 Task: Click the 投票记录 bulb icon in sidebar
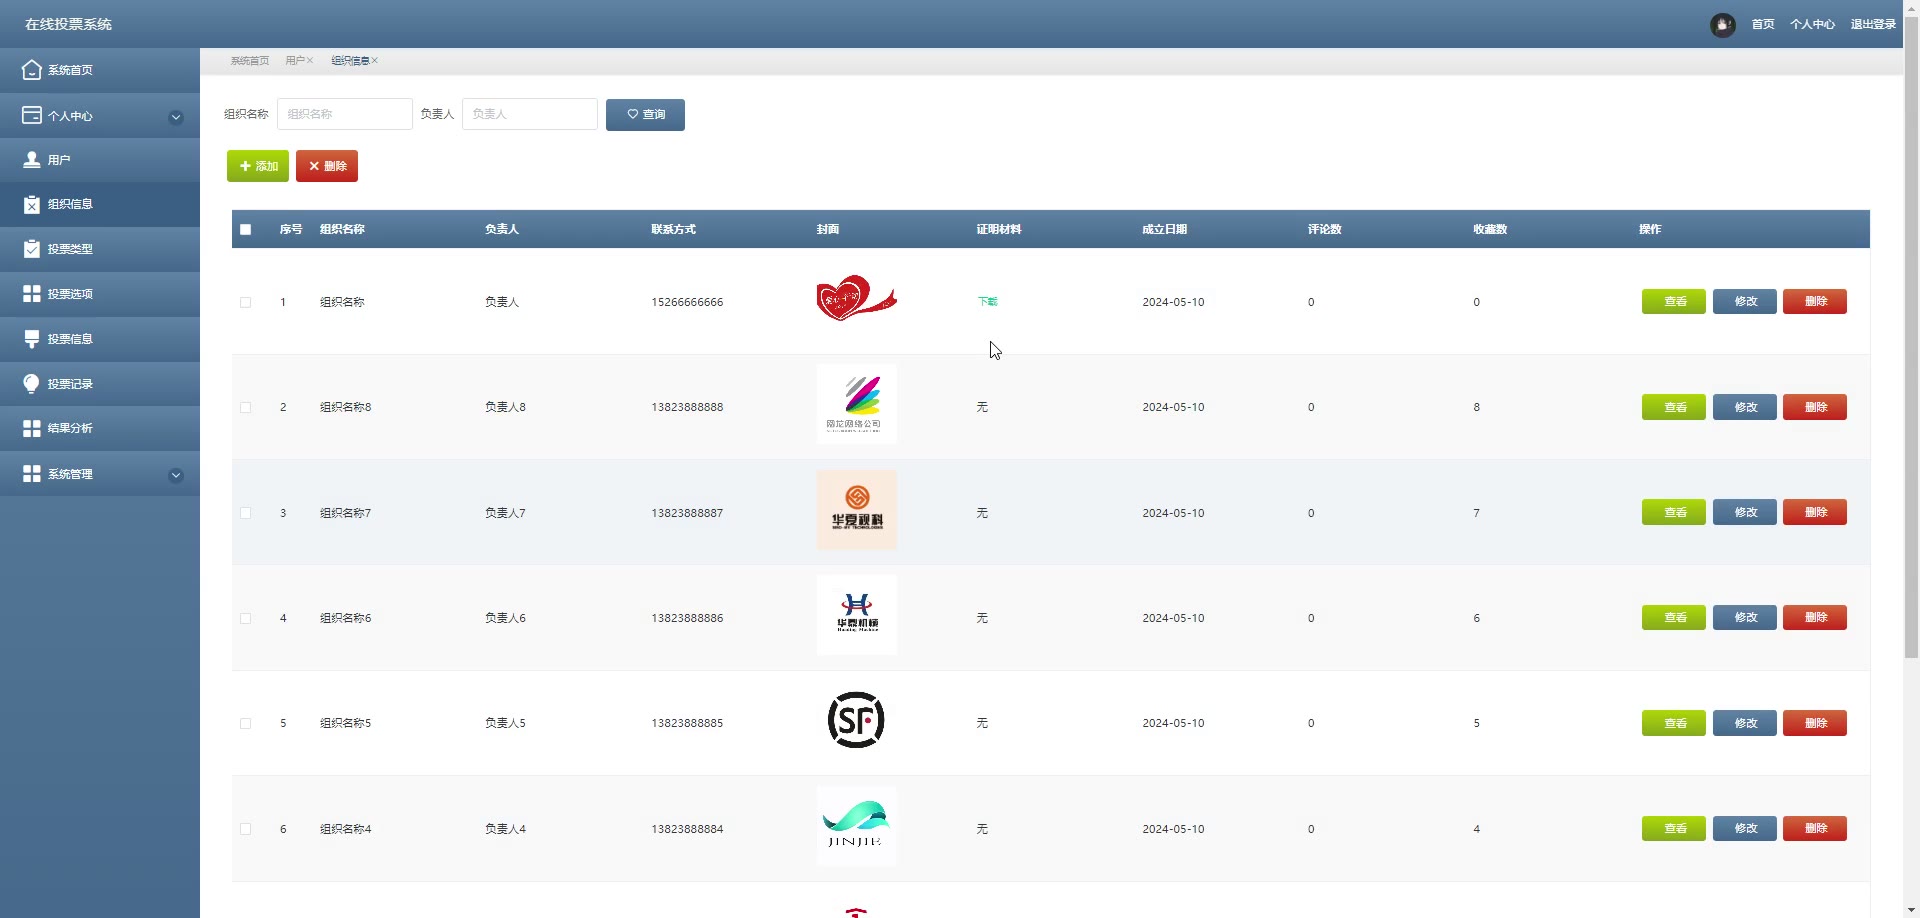point(32,384)
